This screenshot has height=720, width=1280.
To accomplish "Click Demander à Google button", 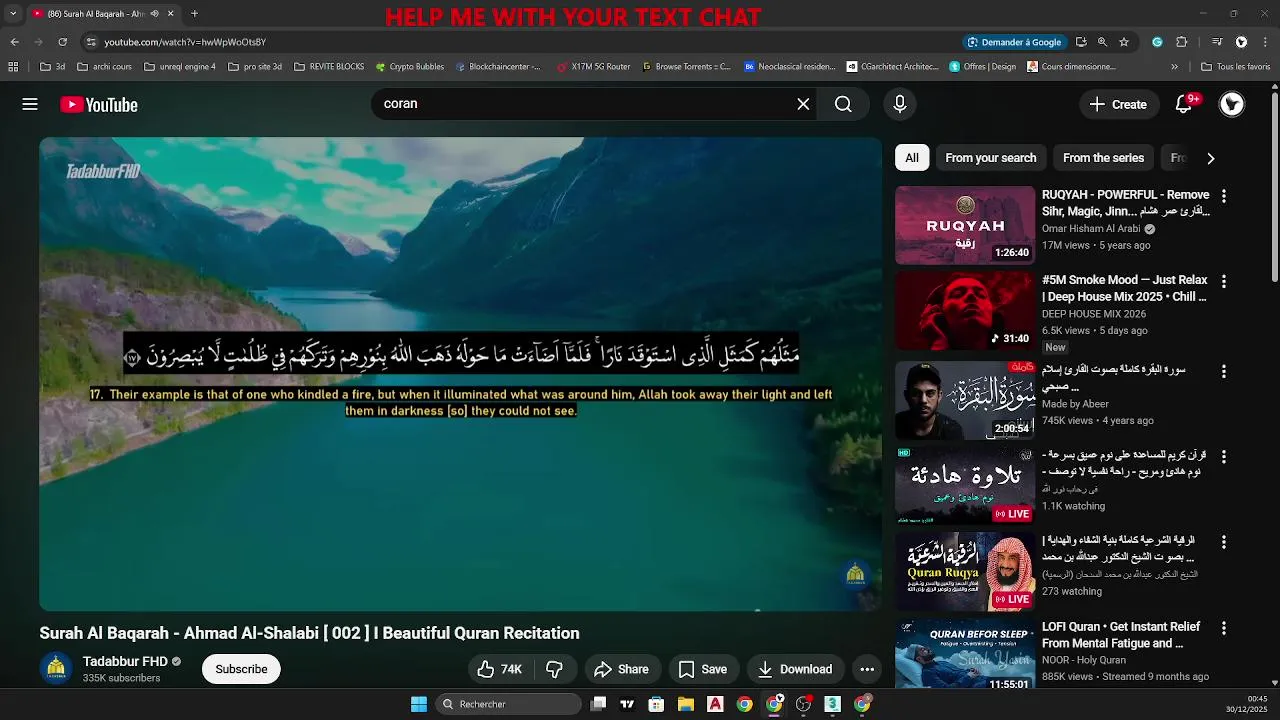I will 1014,42.
